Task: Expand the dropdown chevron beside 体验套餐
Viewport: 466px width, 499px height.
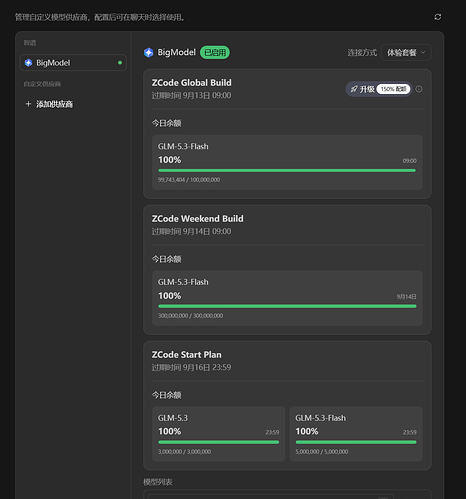Action: click(423, 52)
